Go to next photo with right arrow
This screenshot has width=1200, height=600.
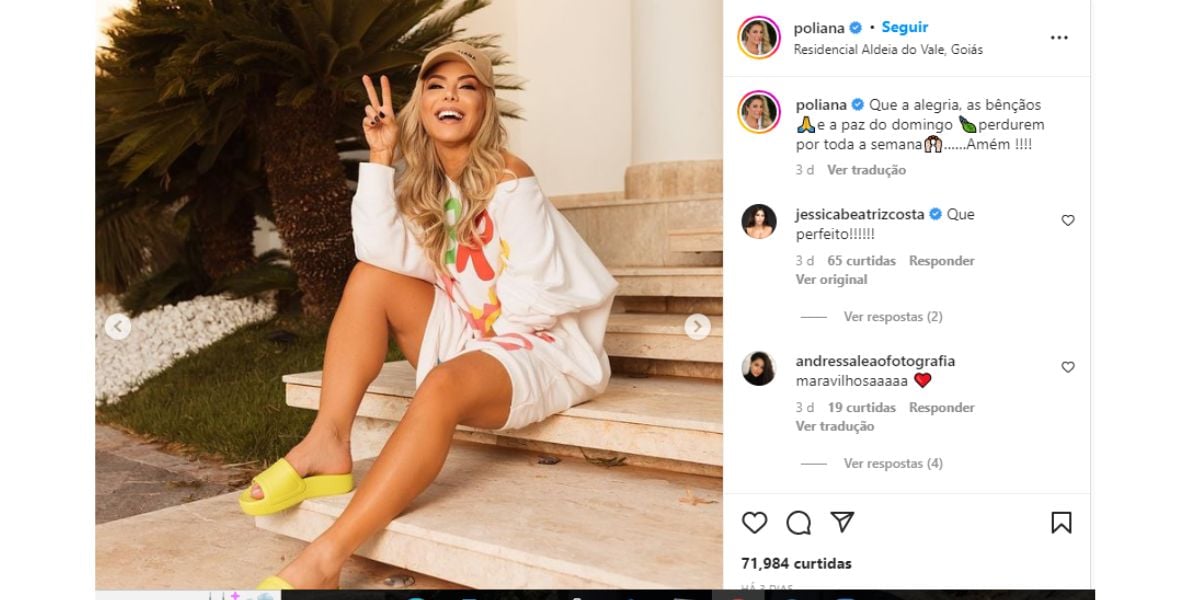click(698, 327)
